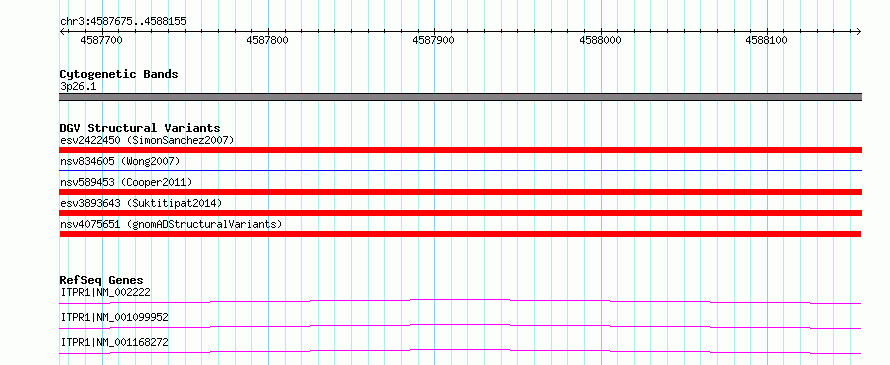Click the Cytogenetic Bands track title
The height and width of the screenshot is (365, 890).
[x=119, y=74]
